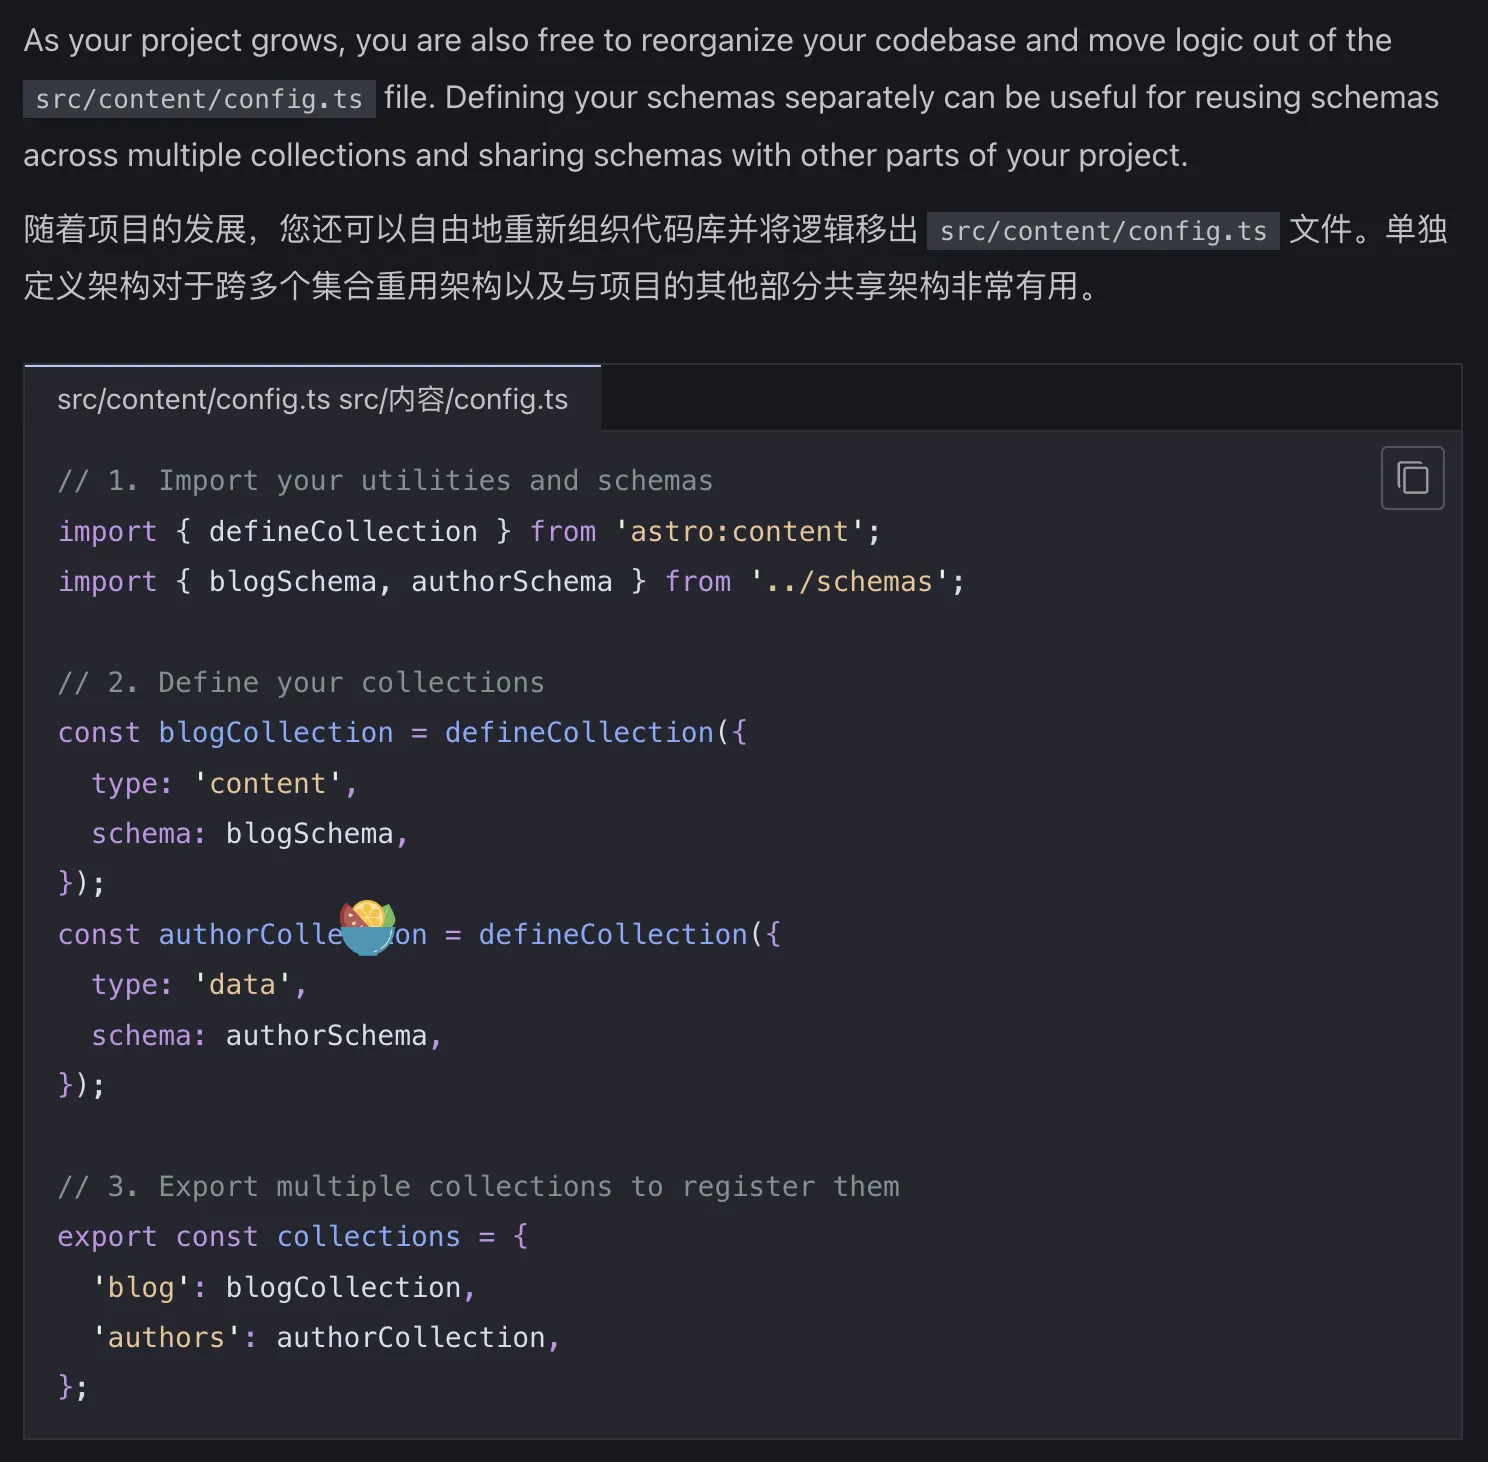The width and height of the screenshot is (1488, 1462).
Task: Click the type: 'content' line
Action: (x=224, y=784)
